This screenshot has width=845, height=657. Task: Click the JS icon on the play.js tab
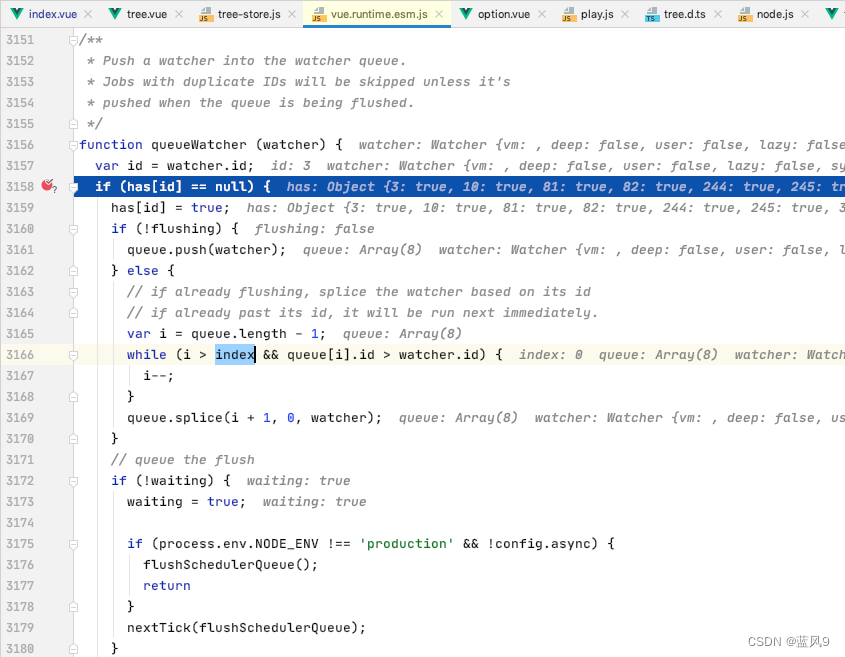tap(567, 15)
